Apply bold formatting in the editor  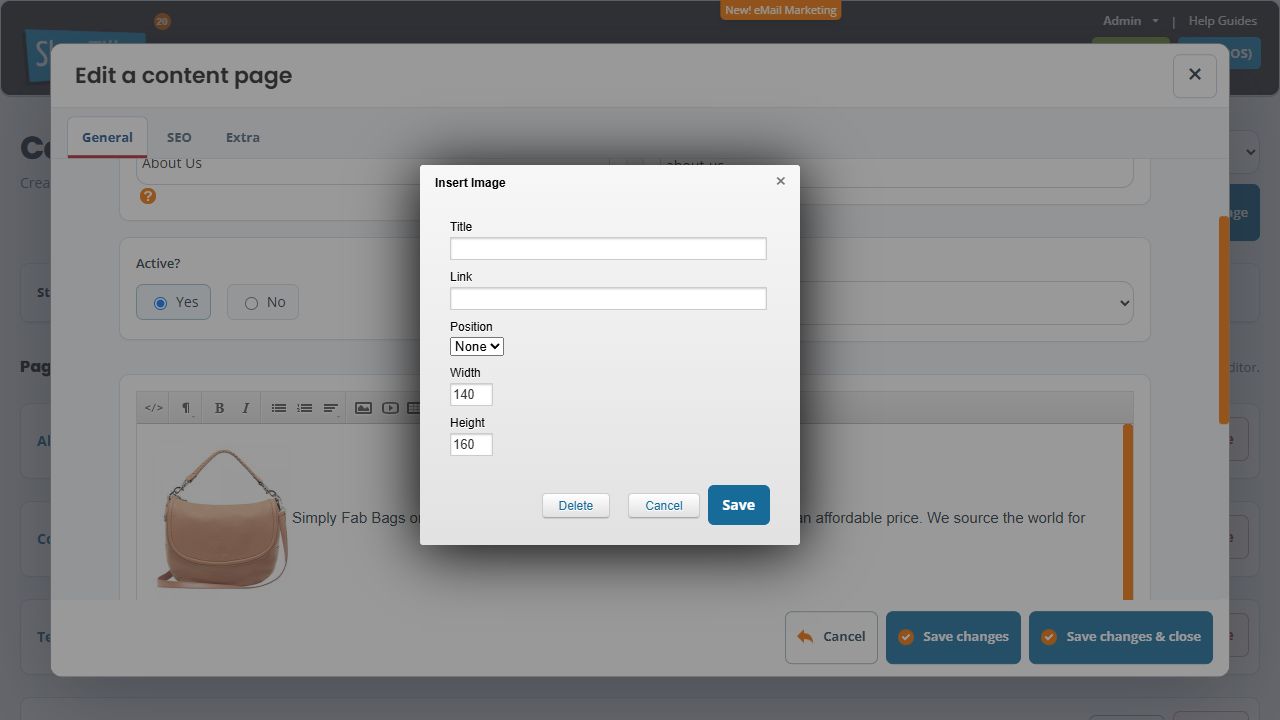click(x=219, y=408)
